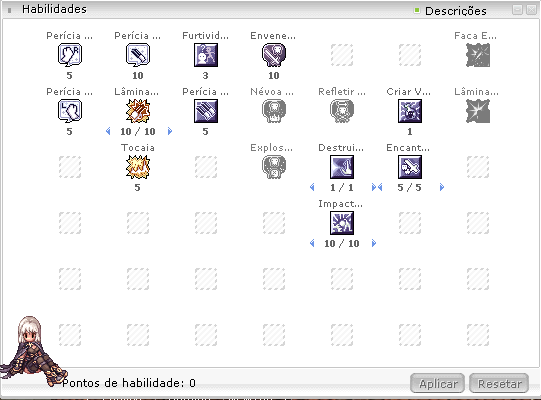
Task: Decrease Encant... level with left arrow
Action: coord(380,187)
